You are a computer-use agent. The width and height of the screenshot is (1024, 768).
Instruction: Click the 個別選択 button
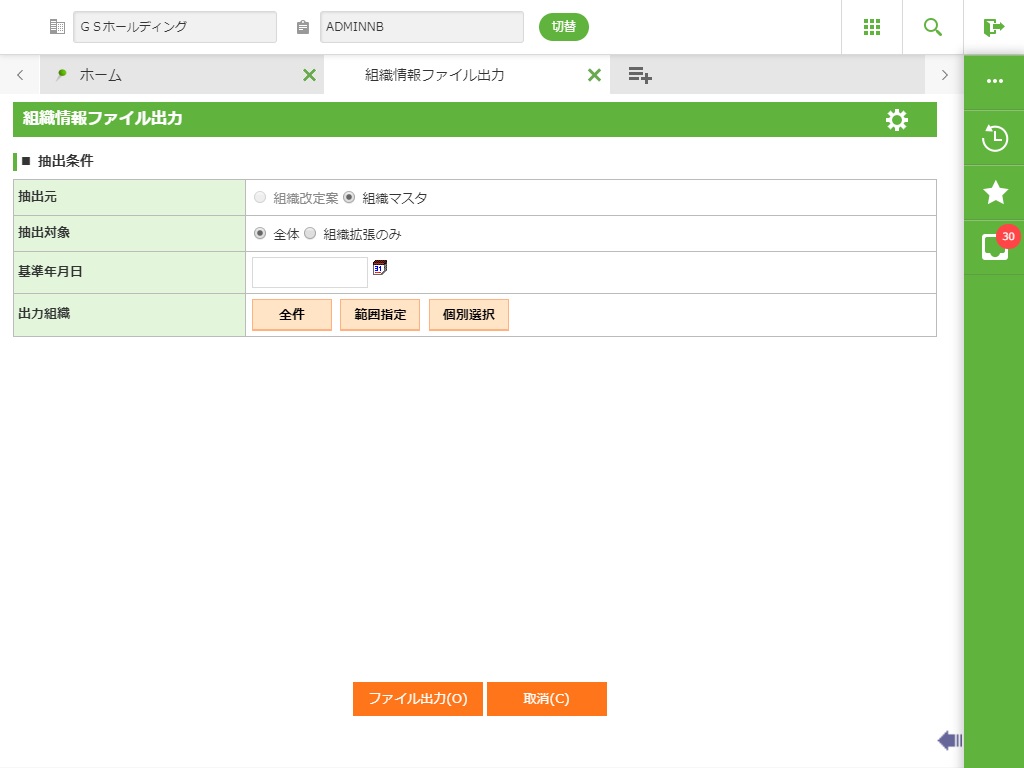pyautogui.click(x=469, y=315)
